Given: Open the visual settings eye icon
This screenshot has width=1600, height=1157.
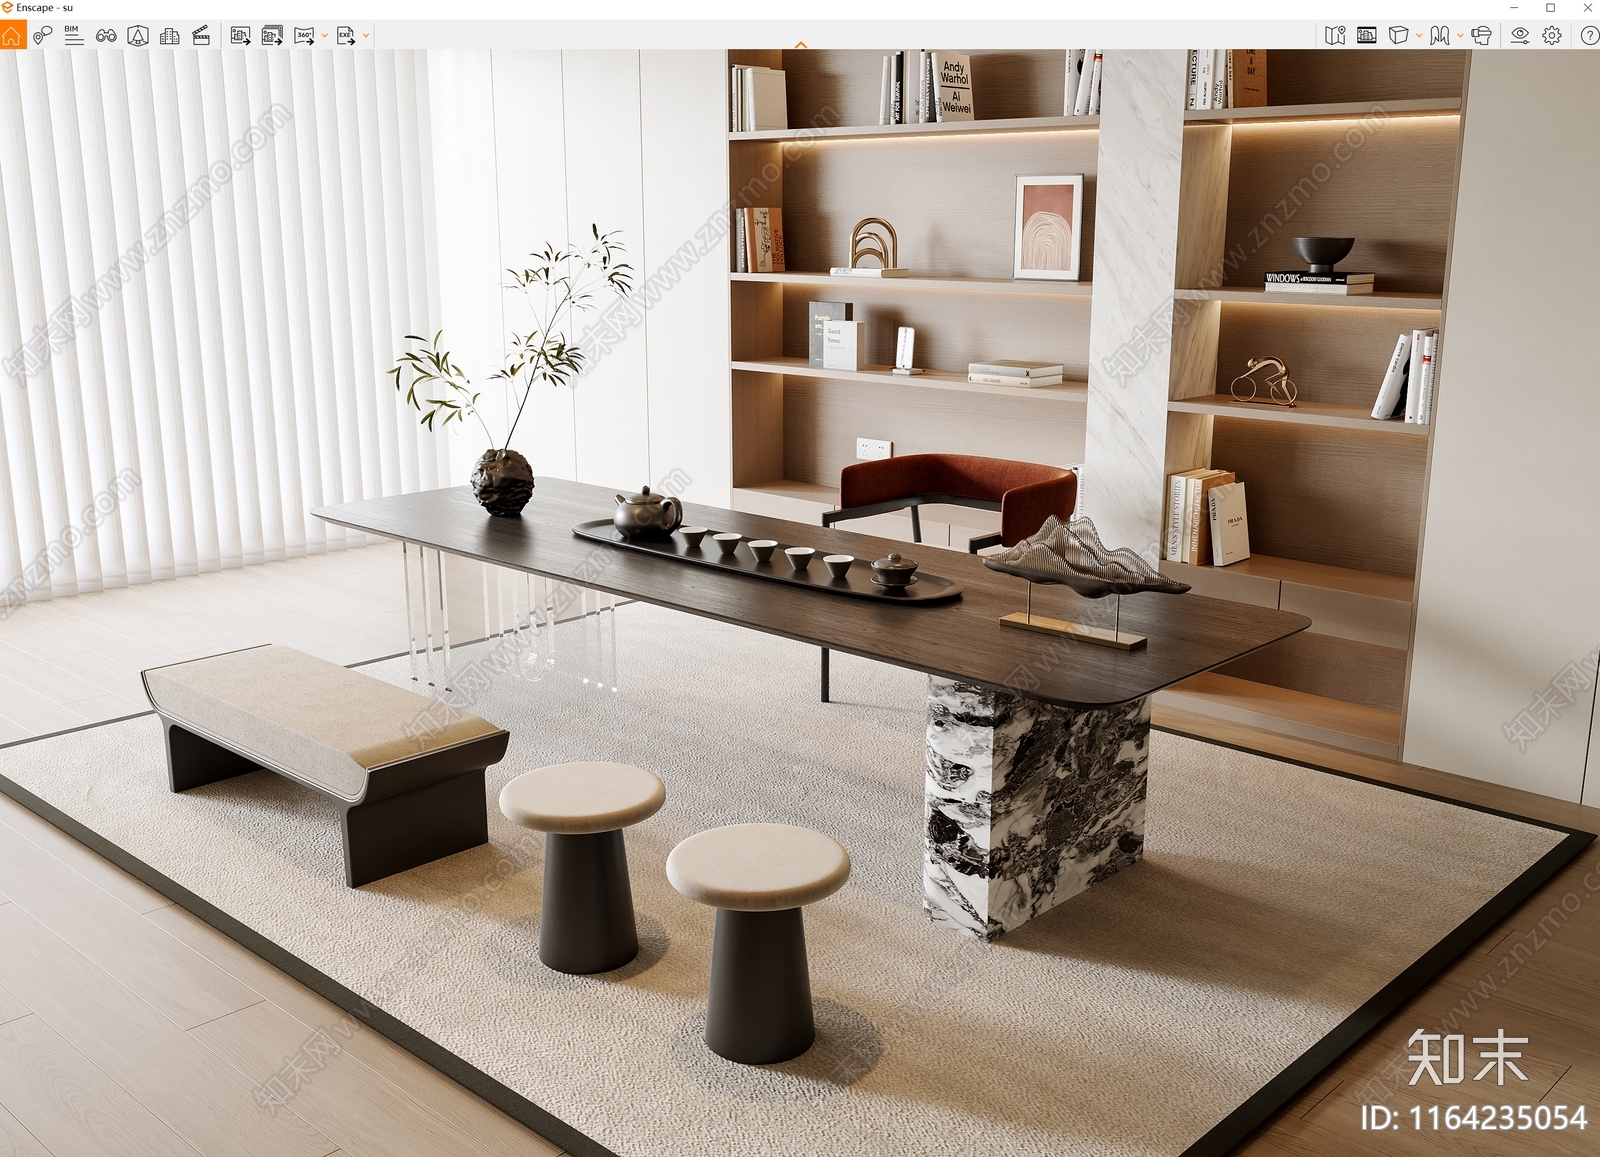Looking at the screenshot, I should 1520,36.
